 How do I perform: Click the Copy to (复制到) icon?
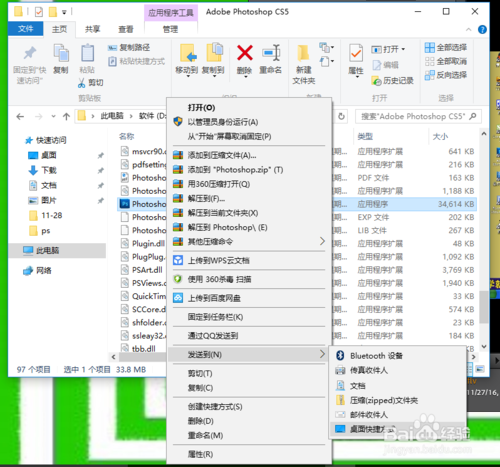tap(214, 53)
